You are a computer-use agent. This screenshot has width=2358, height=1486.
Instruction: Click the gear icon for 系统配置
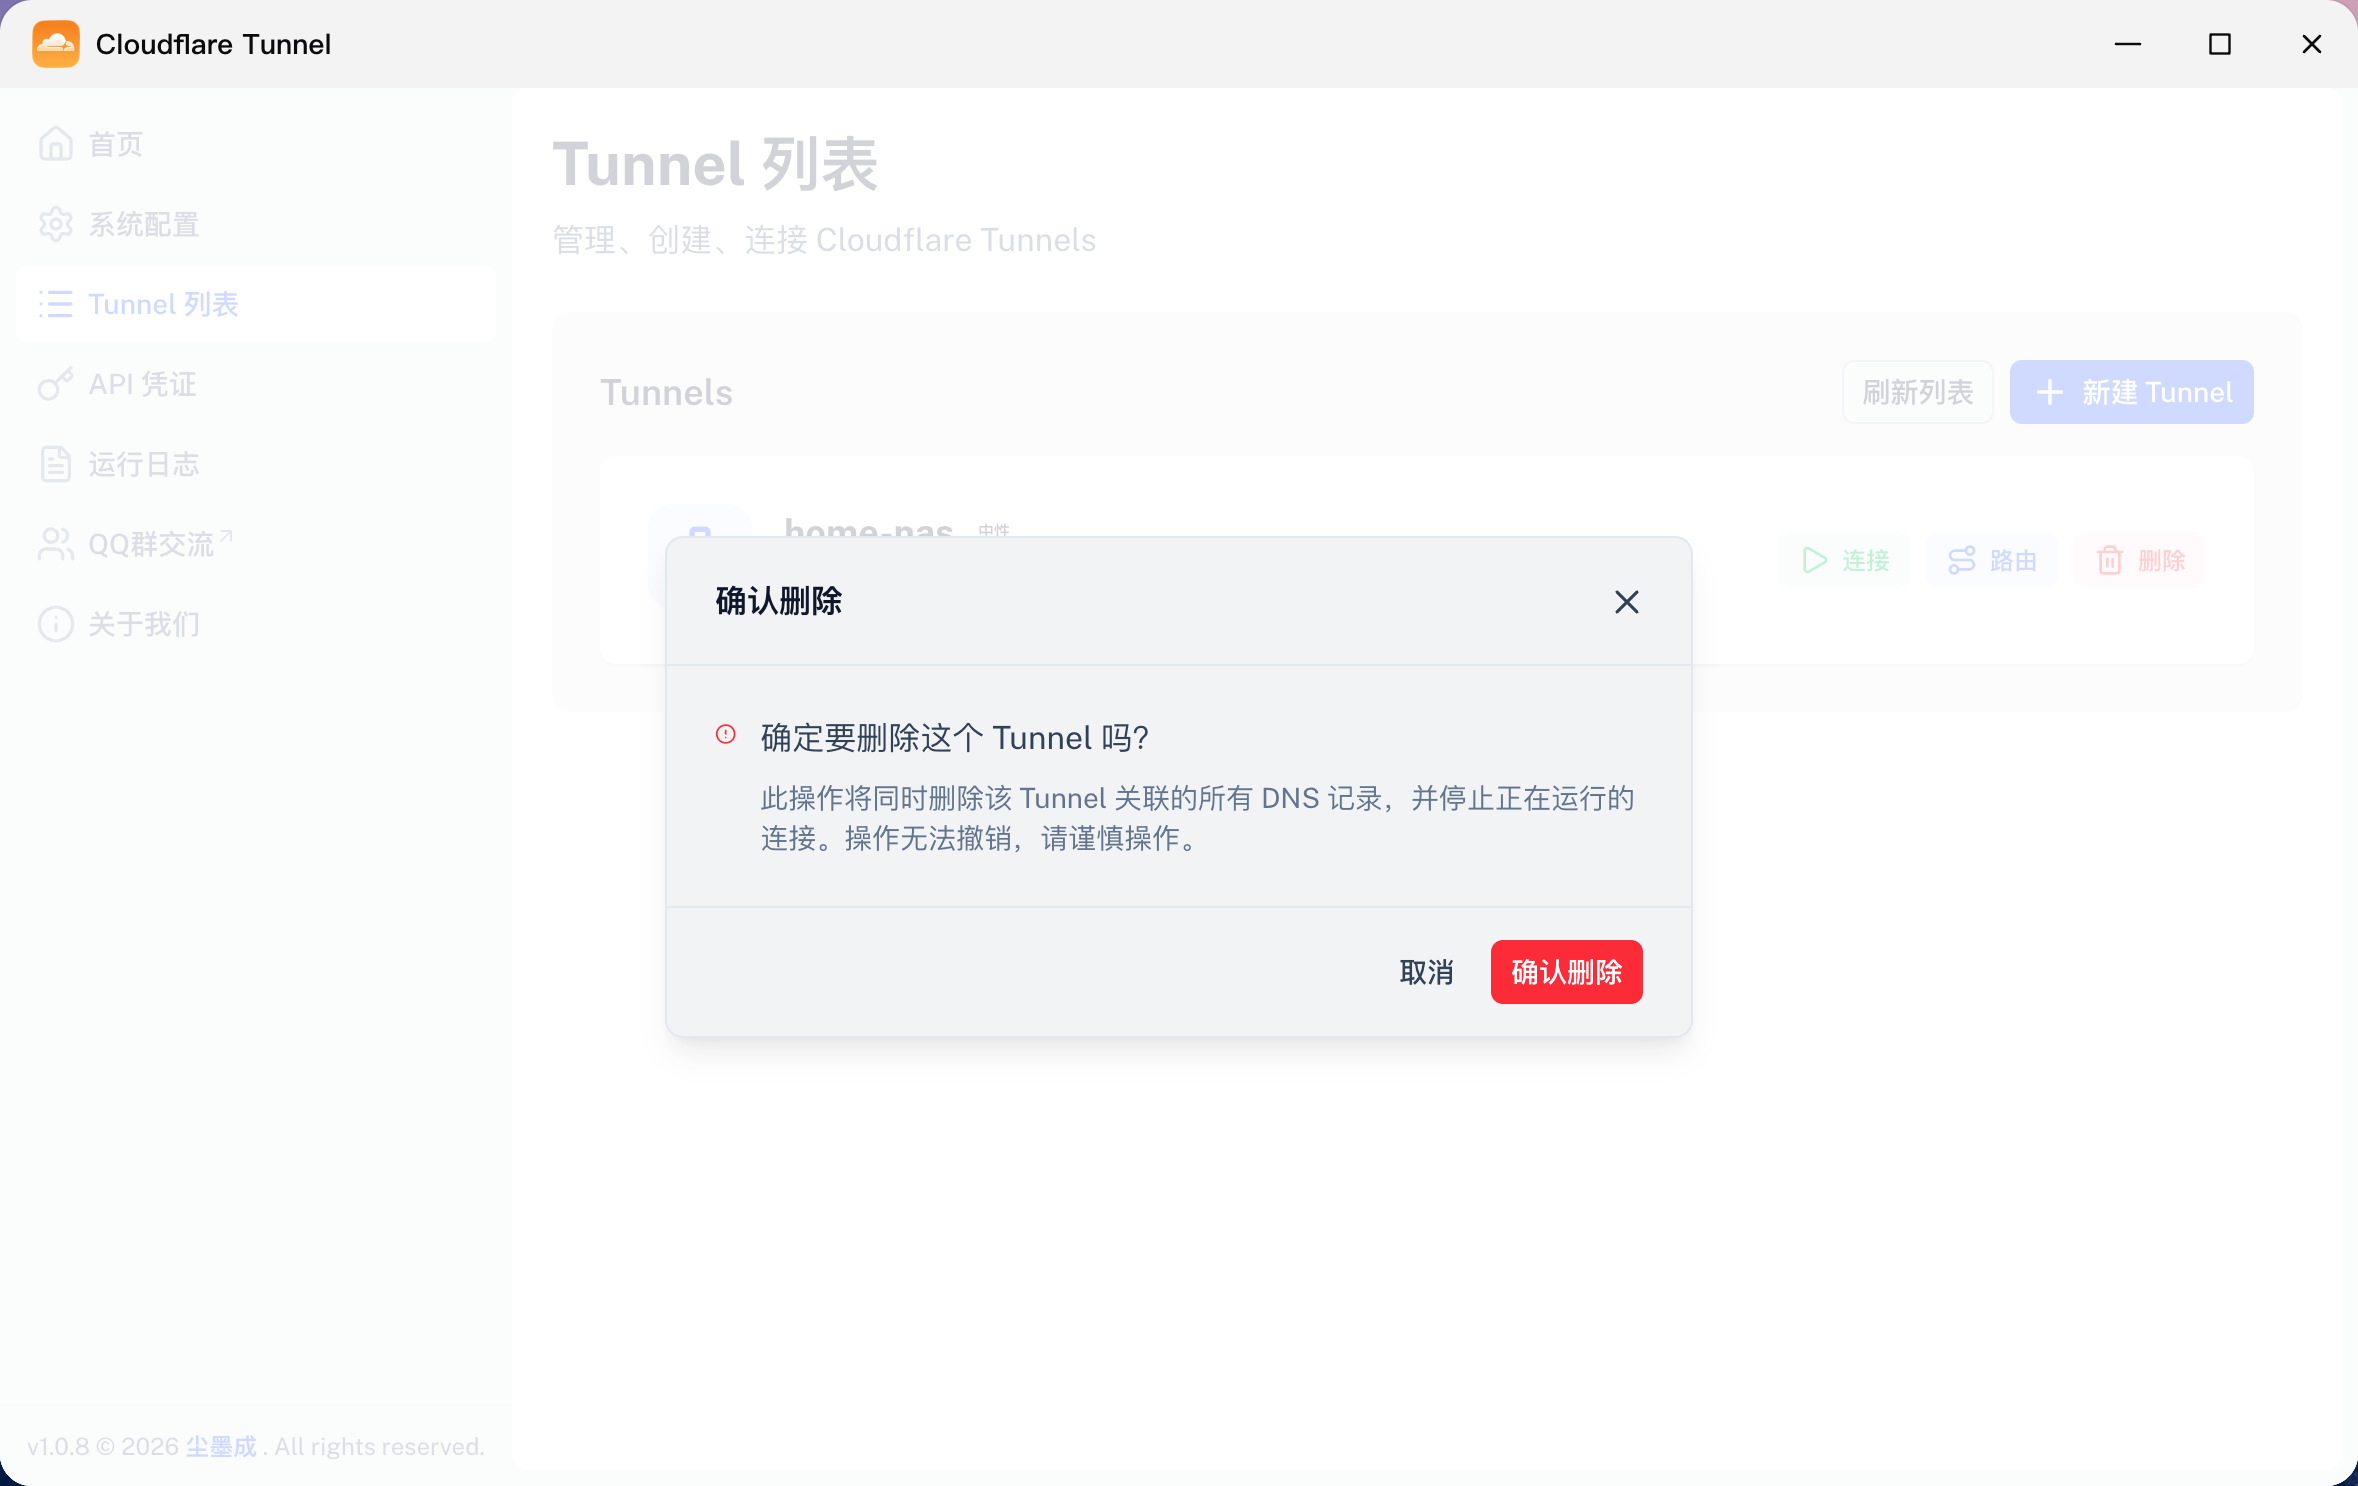click(x=56, y=224)
